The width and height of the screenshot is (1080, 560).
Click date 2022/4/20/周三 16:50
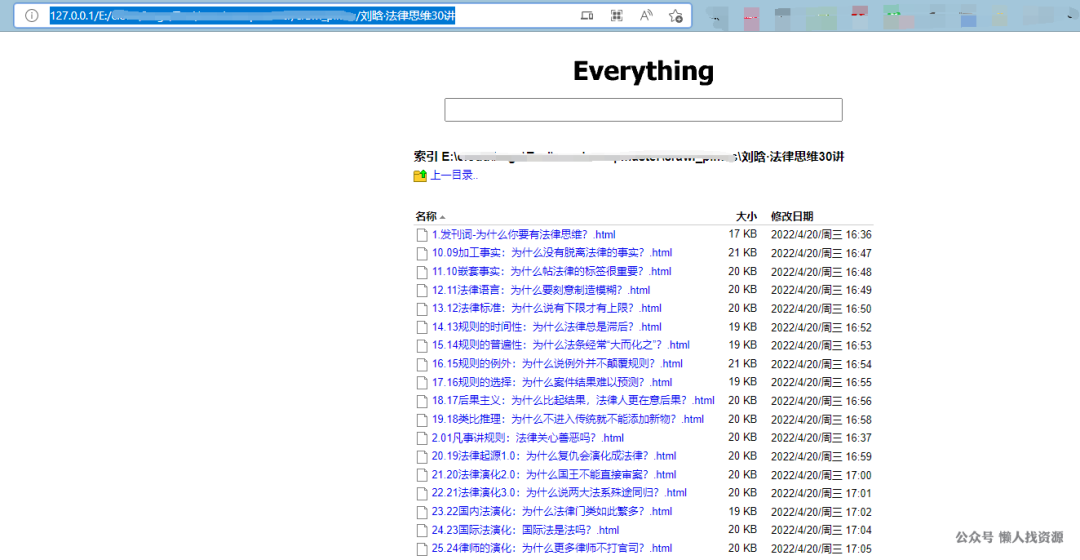coord(821,309)
